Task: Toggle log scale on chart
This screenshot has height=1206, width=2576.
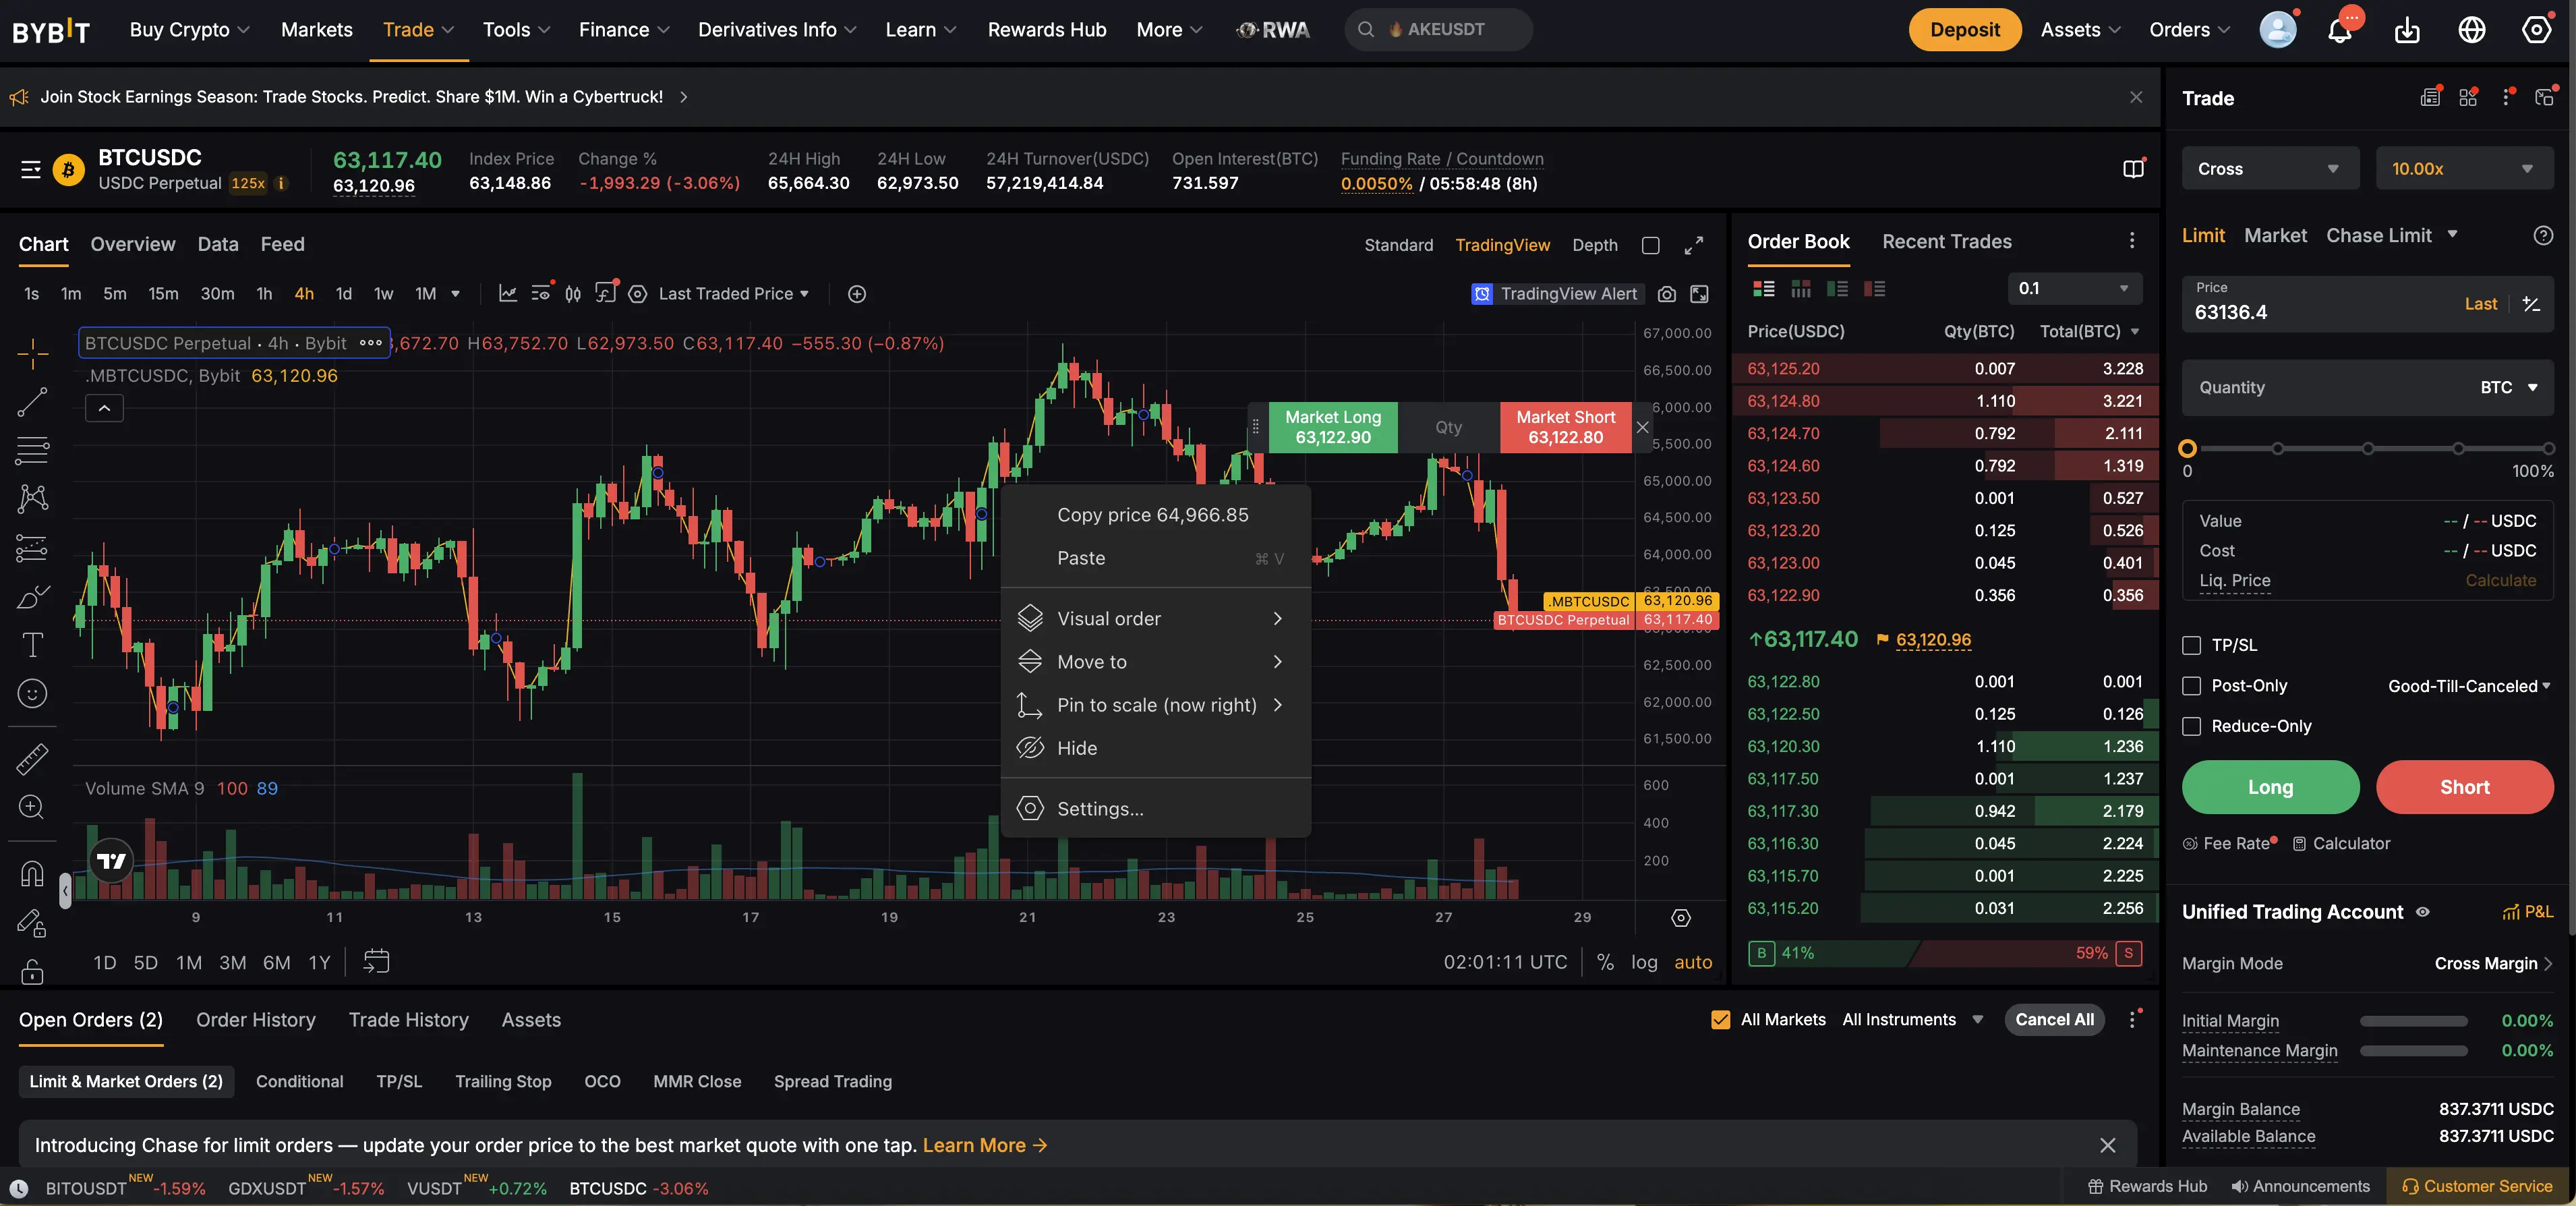Action: [1644, 962]
